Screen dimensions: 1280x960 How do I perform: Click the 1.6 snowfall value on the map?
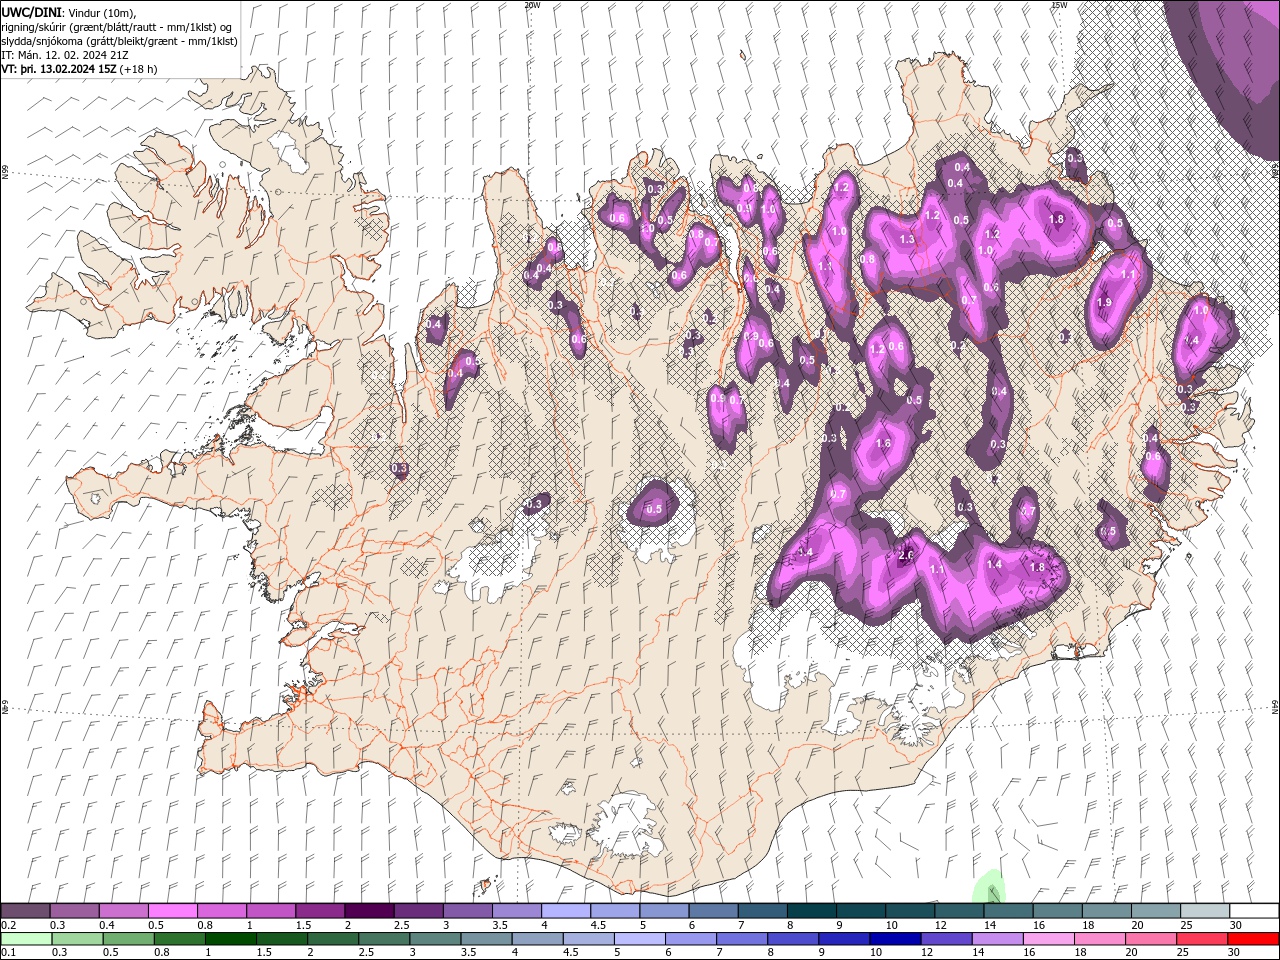click(x=883, y=443)
